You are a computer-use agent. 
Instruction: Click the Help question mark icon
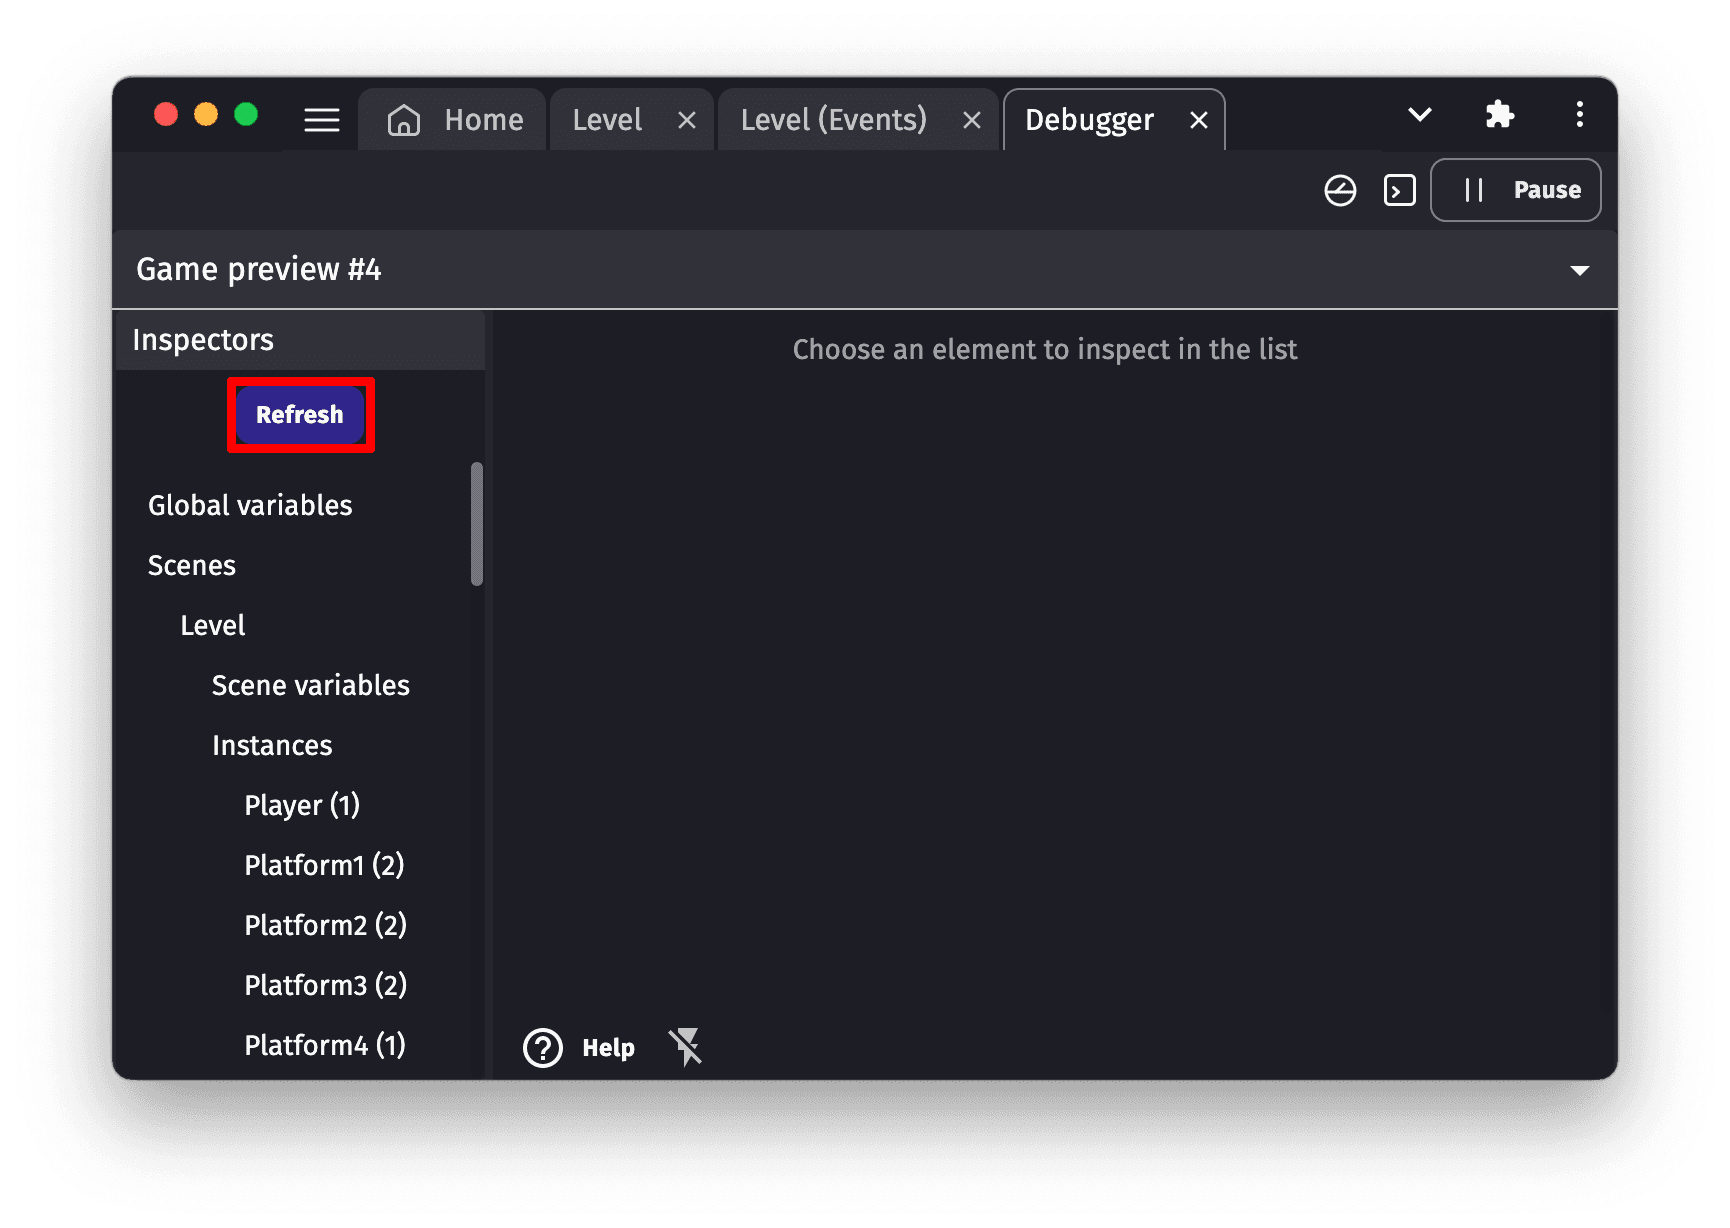click(543, 1048)
